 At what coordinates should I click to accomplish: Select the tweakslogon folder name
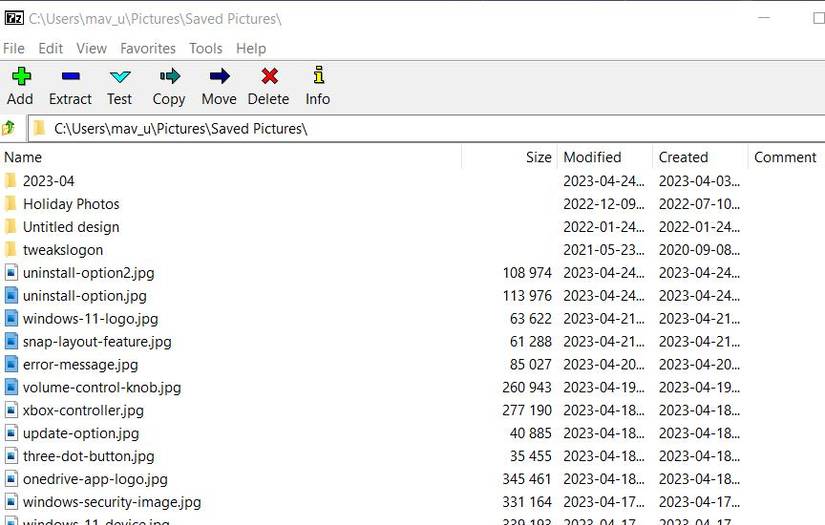pos(63,250)
